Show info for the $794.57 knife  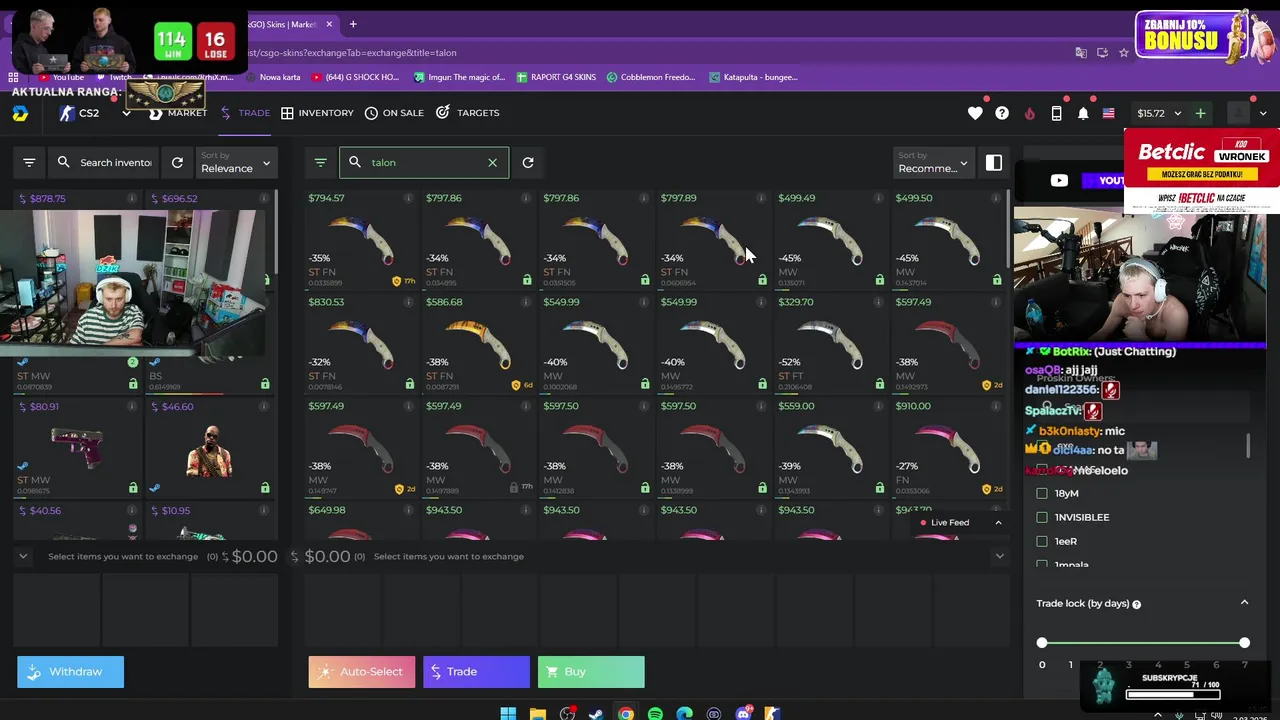[408, 198]
